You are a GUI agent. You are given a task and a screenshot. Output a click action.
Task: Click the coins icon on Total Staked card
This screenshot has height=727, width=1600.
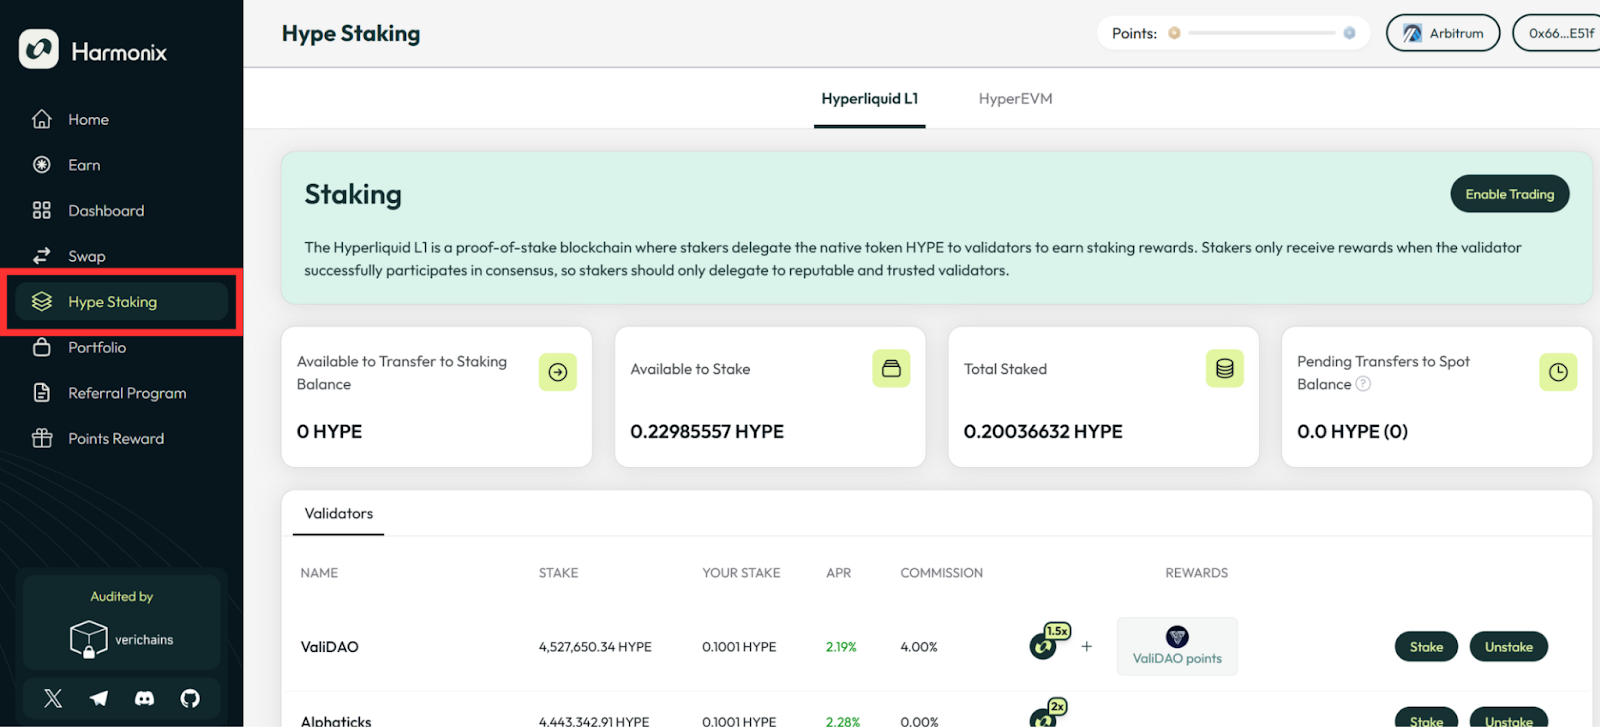[1224, 369]
